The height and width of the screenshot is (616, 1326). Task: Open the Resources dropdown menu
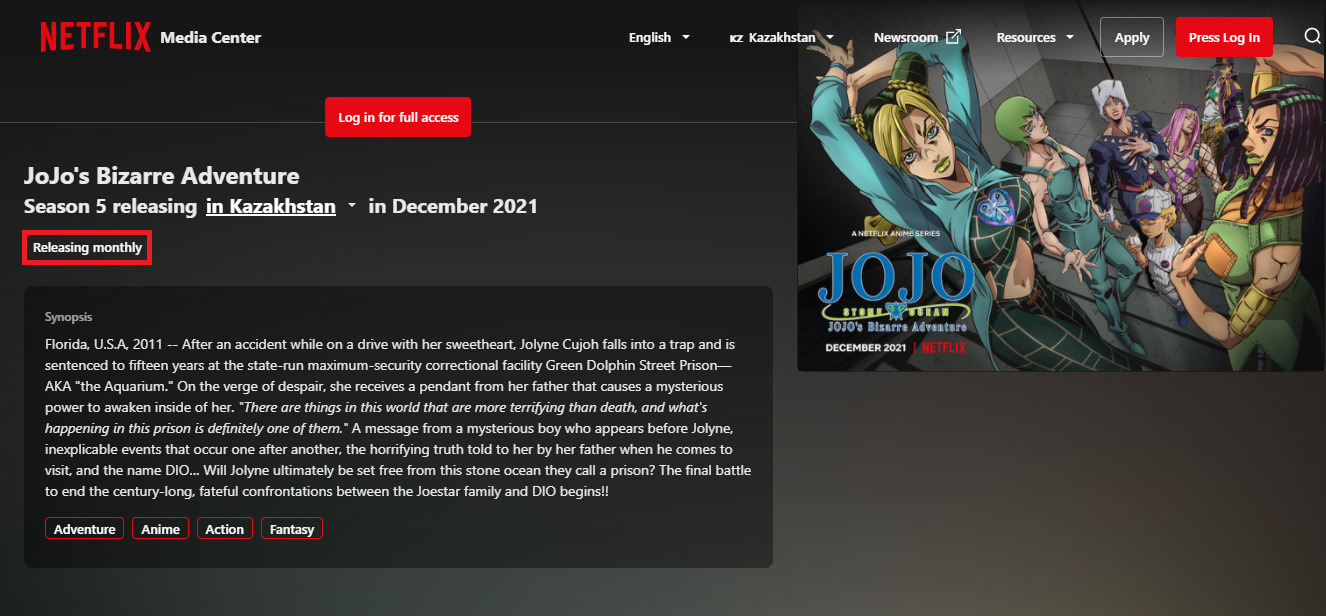[1035, 37]
